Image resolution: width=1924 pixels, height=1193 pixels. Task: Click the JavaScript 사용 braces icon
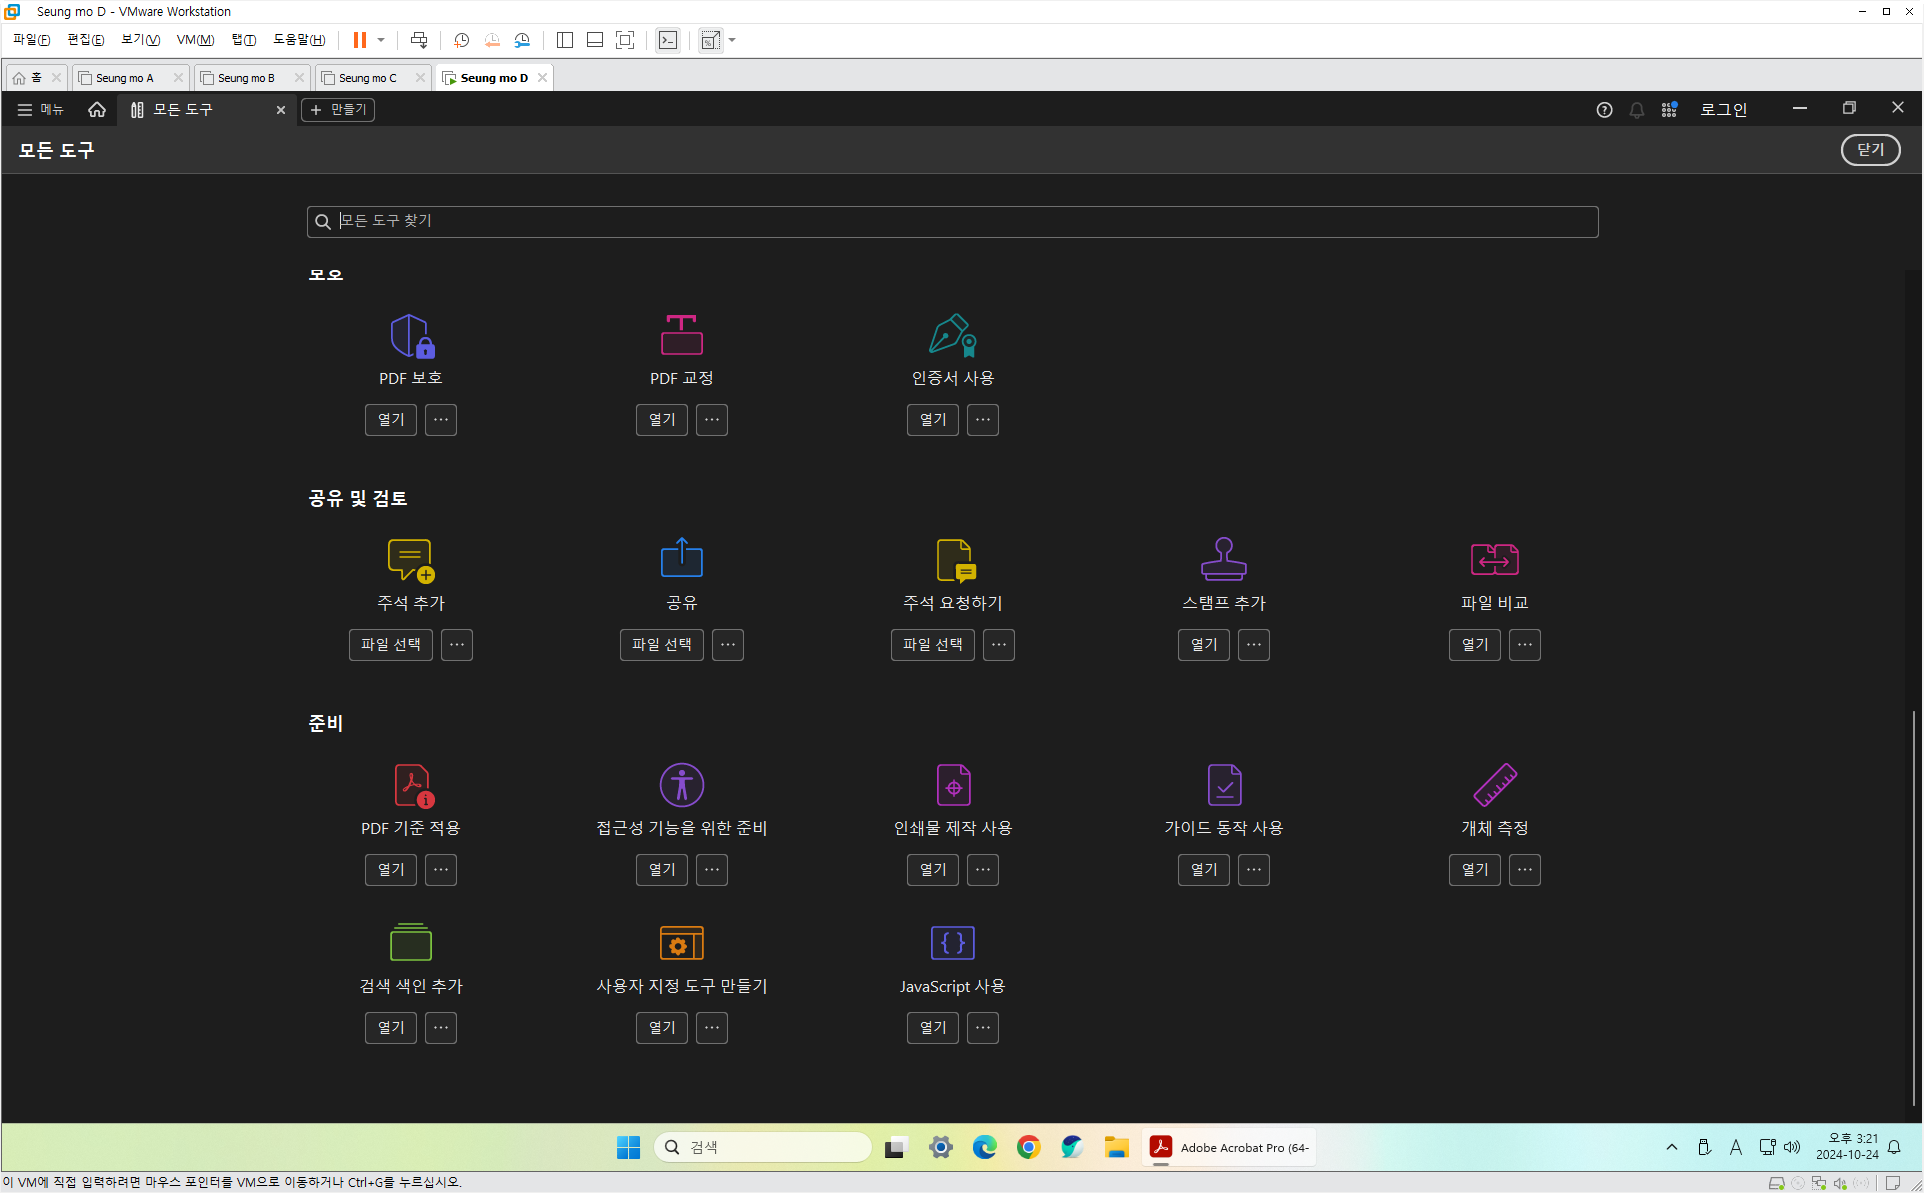(952, 943)
